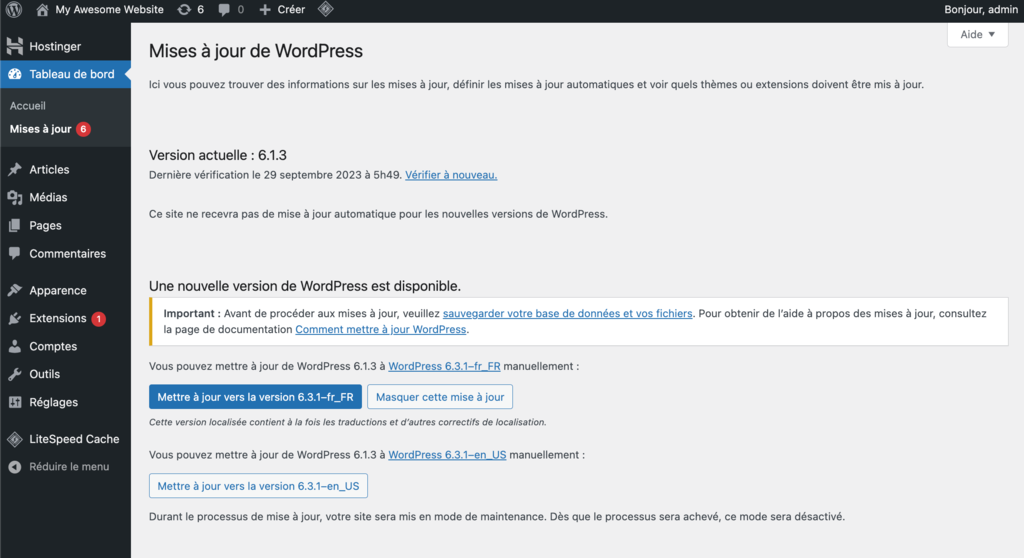Click the comment count 0 in admin bar
This screenshot has width=1024, height=558.
tap(240, 10)
